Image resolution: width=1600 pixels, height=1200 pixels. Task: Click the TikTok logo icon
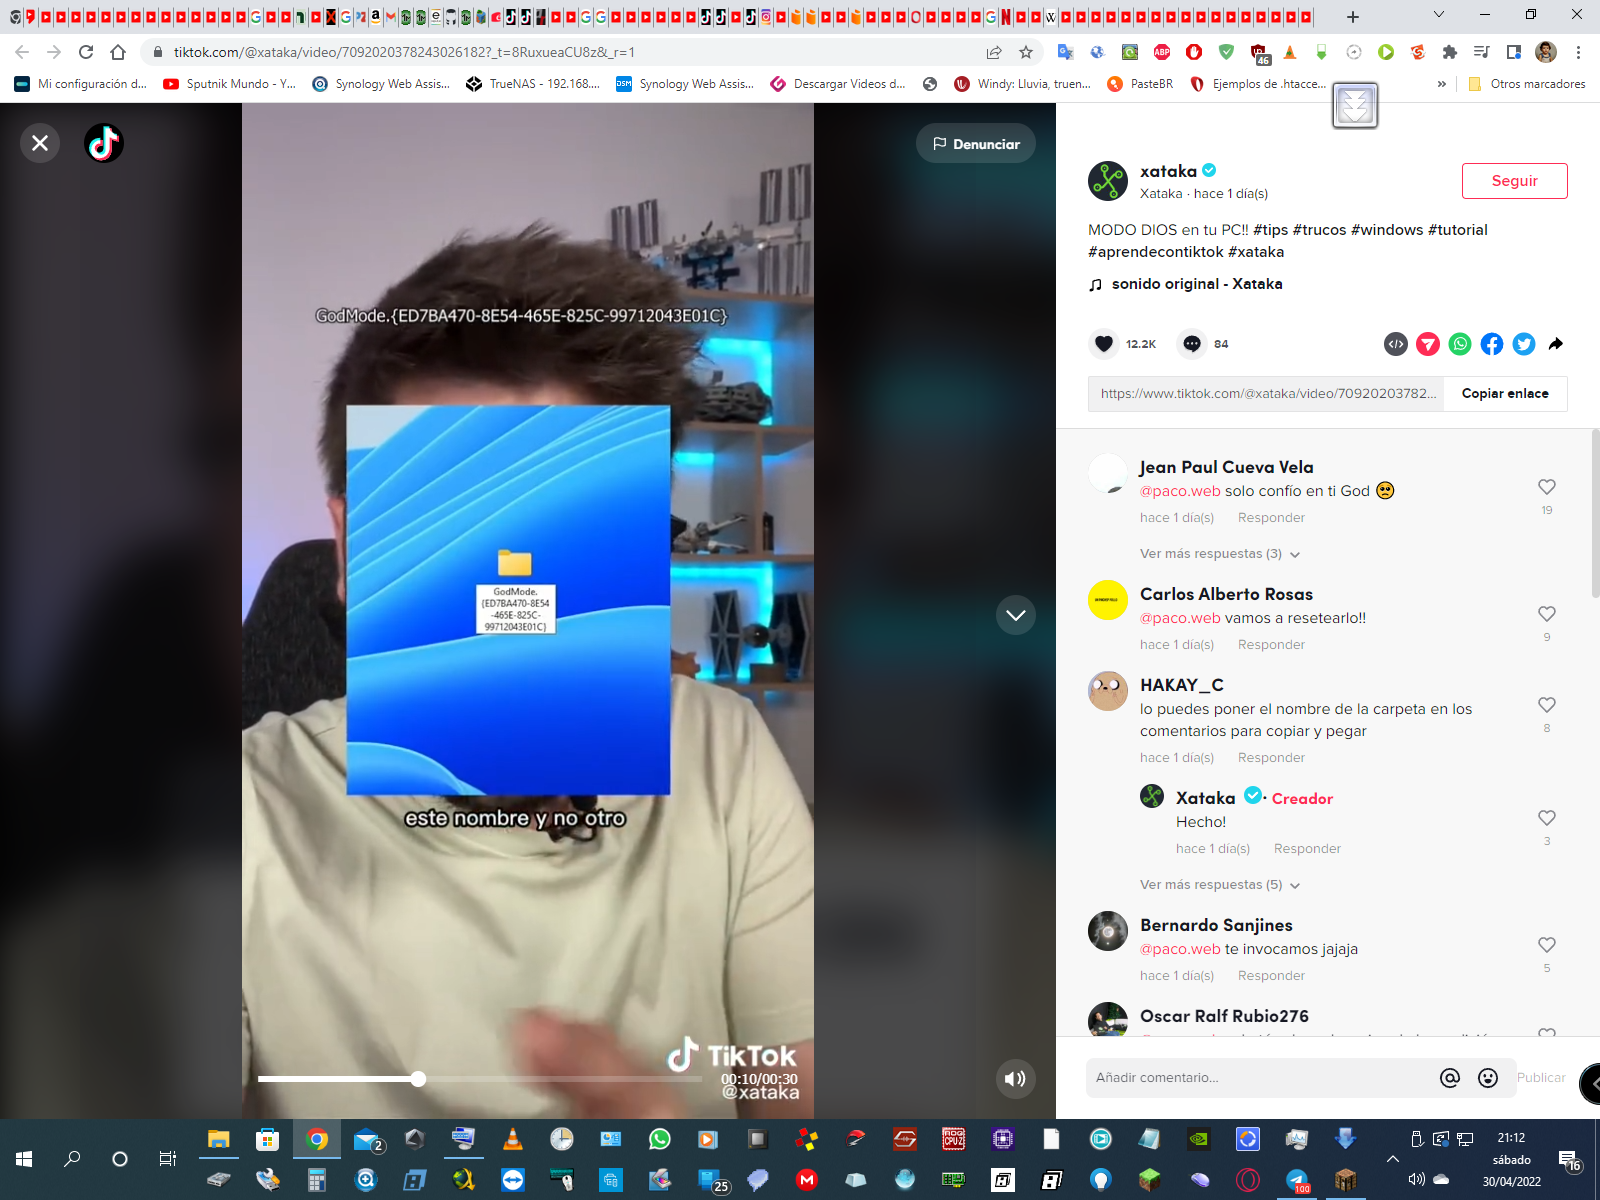coord(104,143)
